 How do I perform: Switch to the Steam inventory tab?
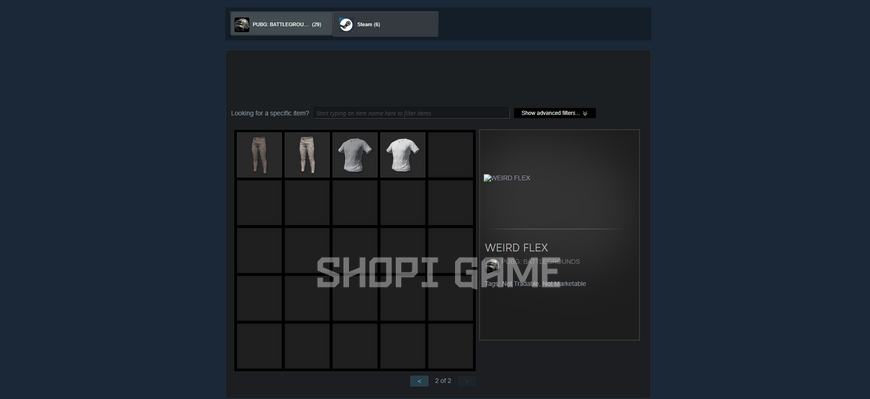386,24
